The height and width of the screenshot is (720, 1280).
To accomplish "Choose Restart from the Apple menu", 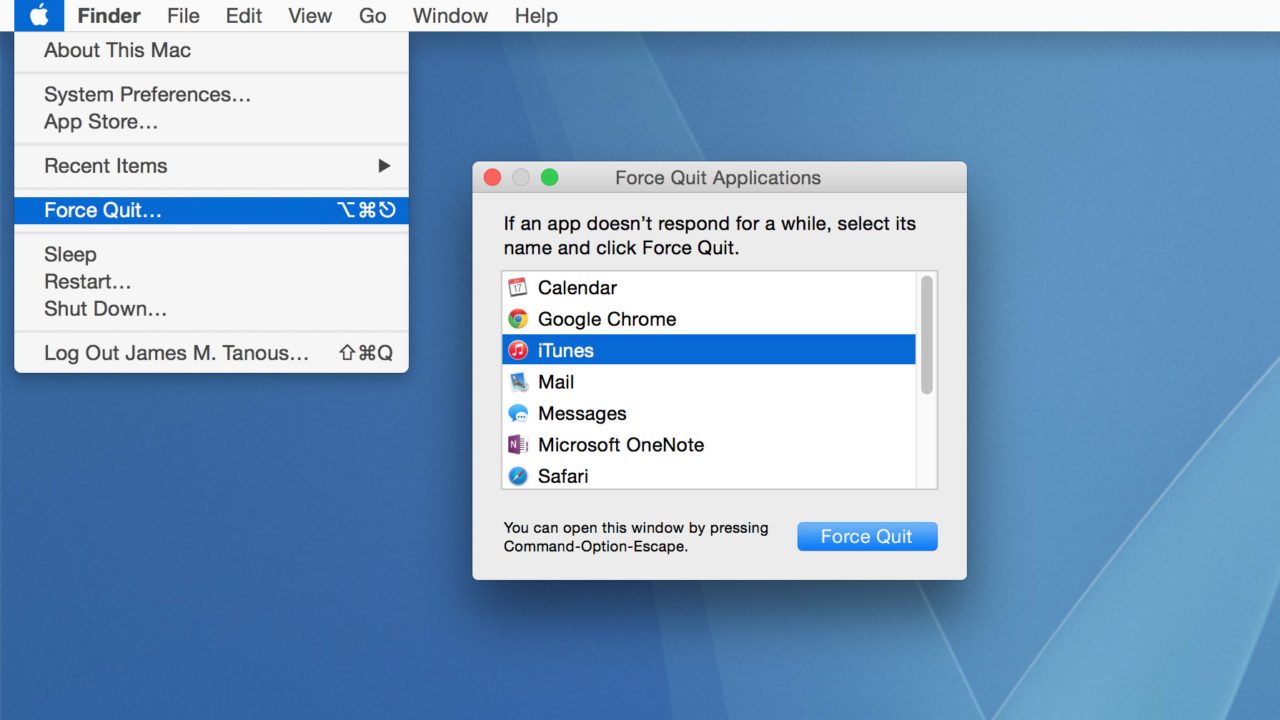I will pos(88,281).
